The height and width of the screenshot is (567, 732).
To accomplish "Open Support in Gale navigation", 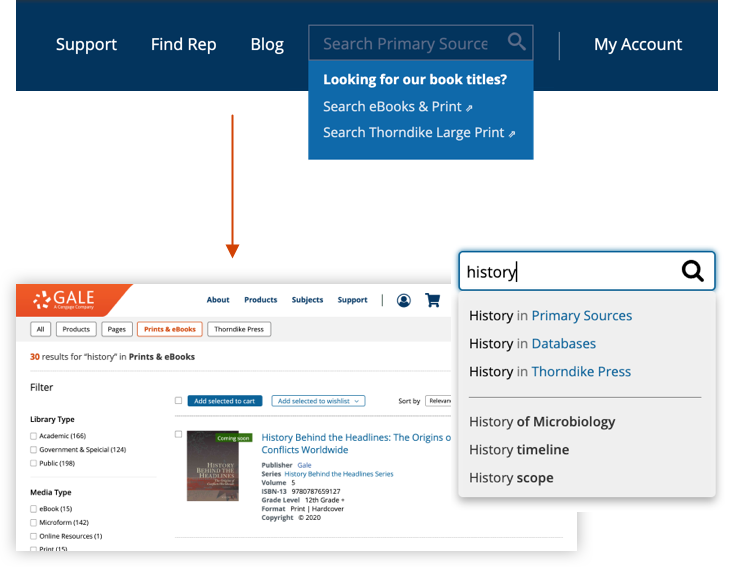I will (352, 300).
